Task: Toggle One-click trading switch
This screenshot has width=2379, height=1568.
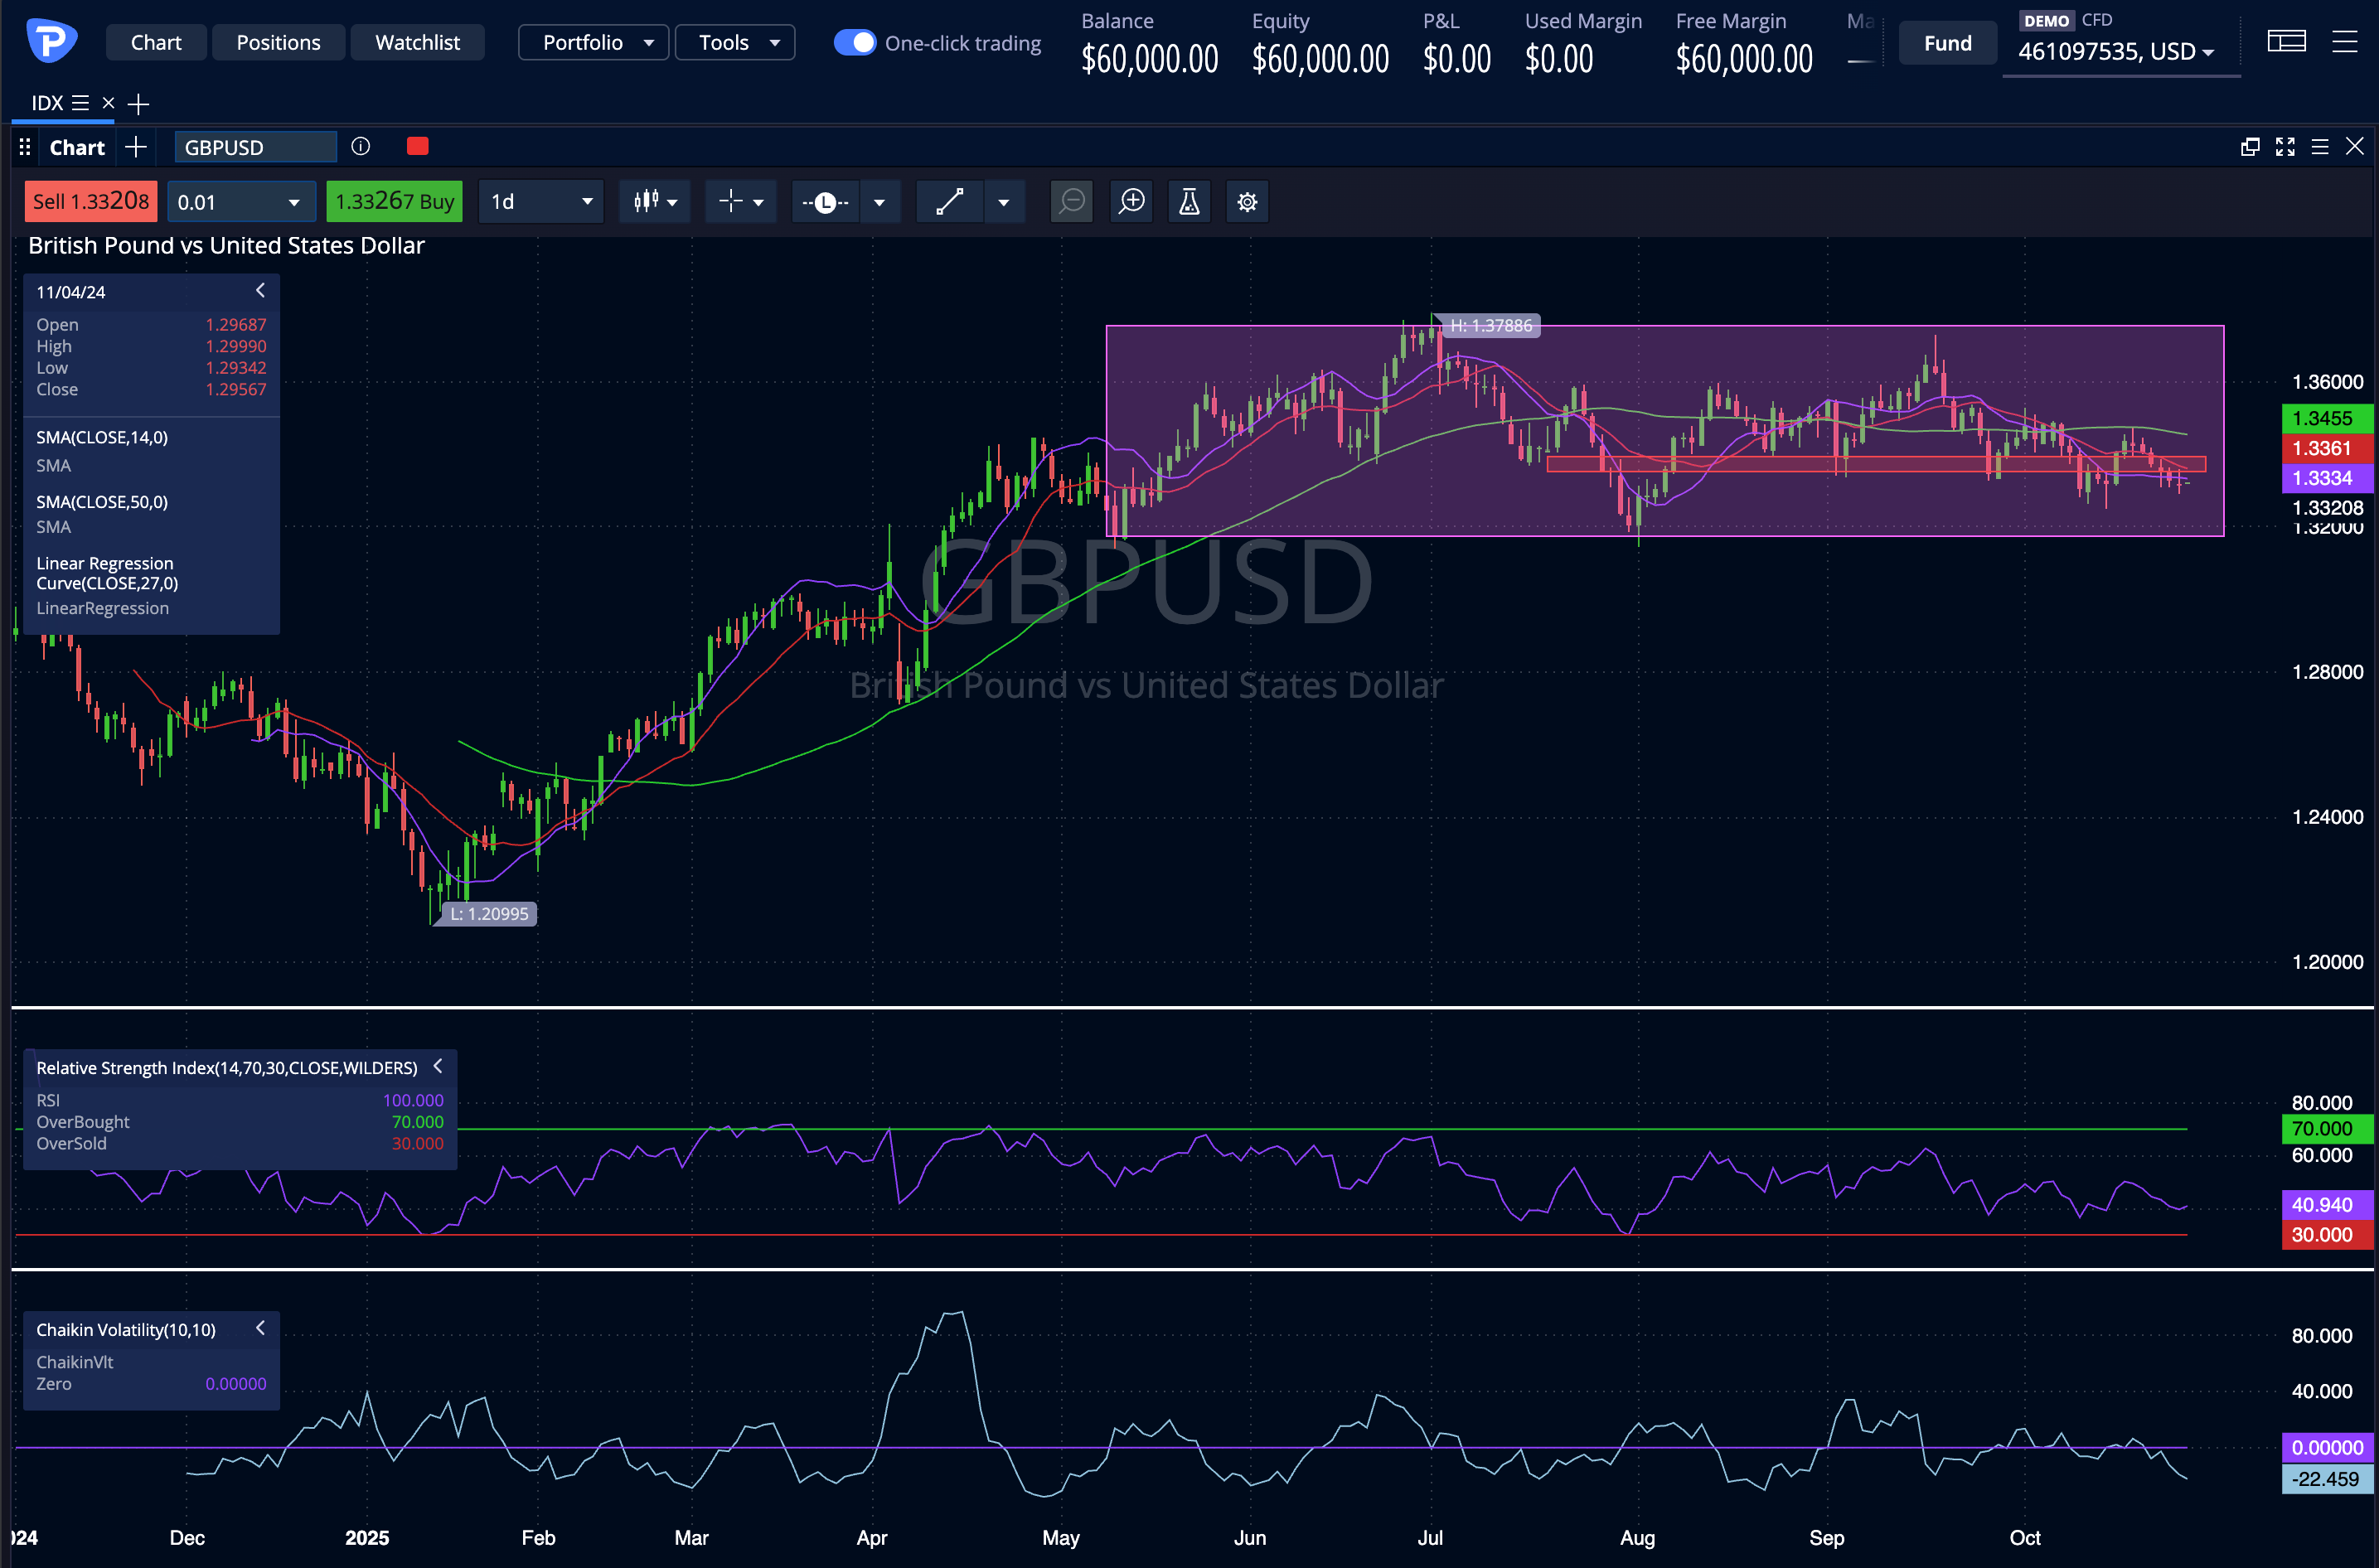Action: (x=855, y=43)
